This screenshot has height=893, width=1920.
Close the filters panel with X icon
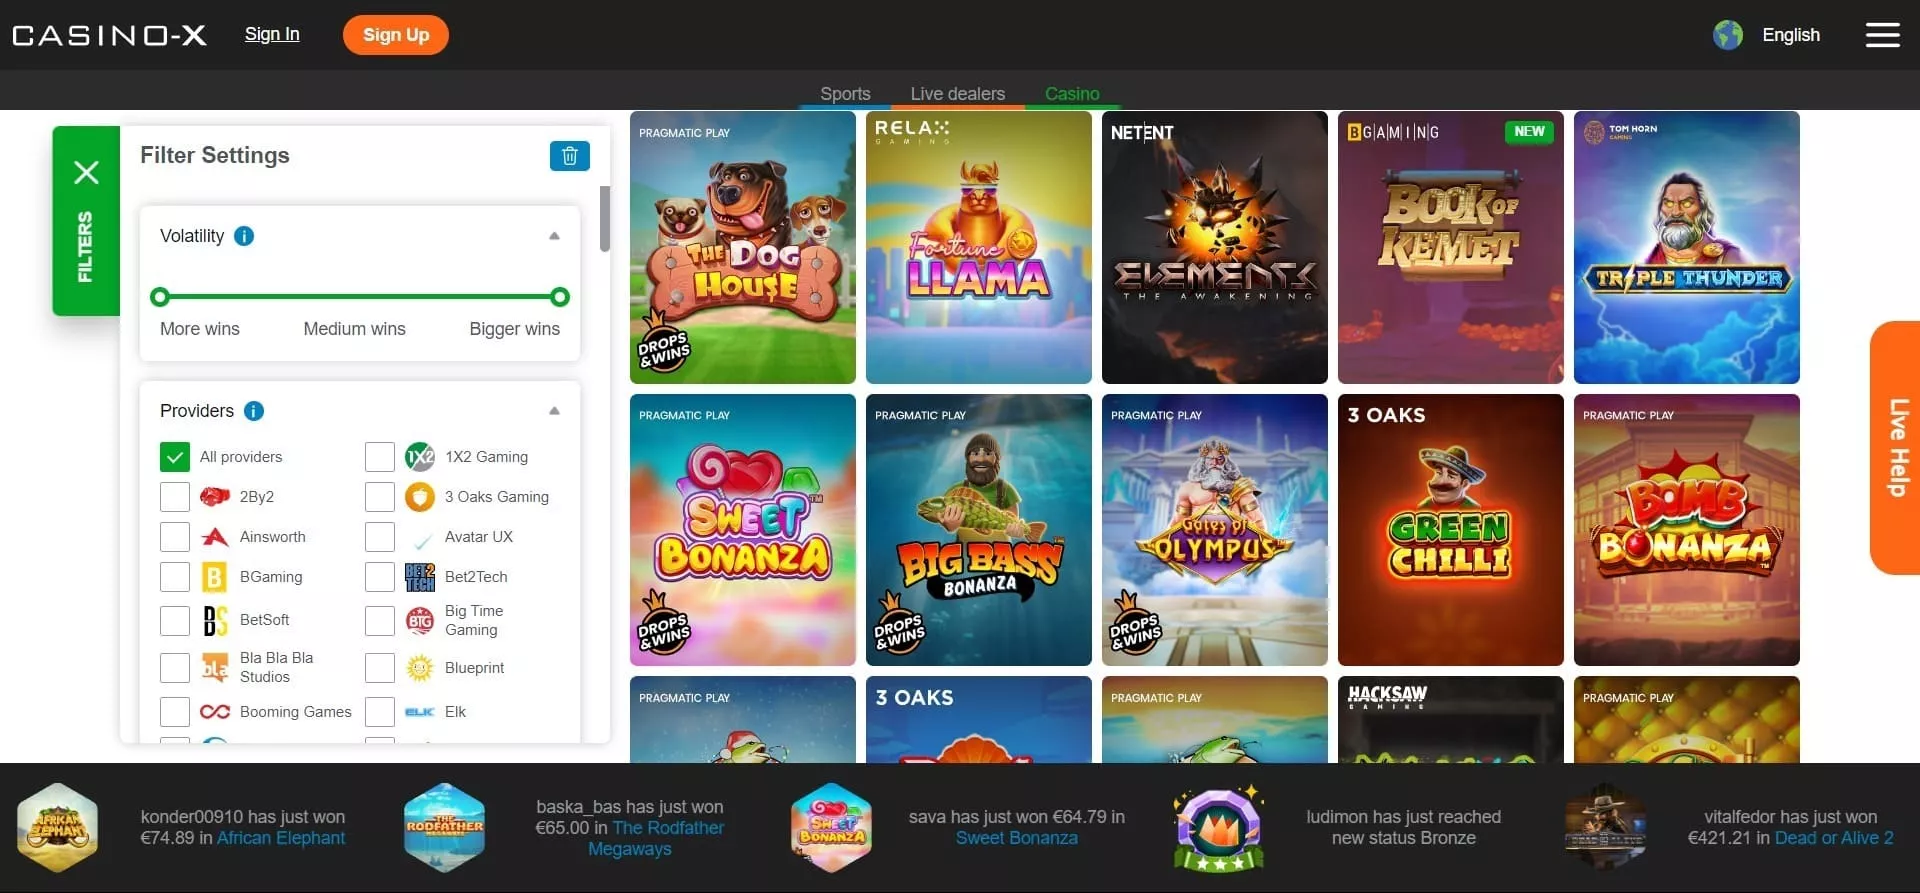[x=86, y=173]
